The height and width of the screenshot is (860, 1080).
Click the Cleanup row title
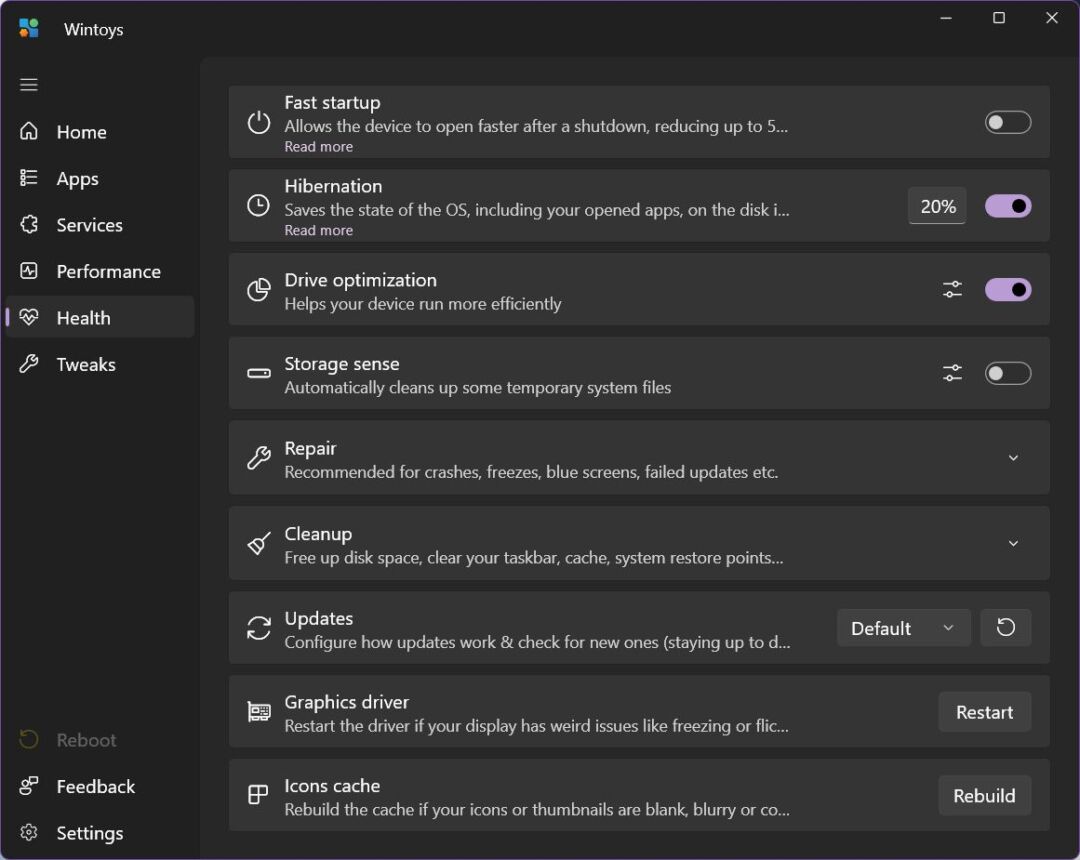318,533
